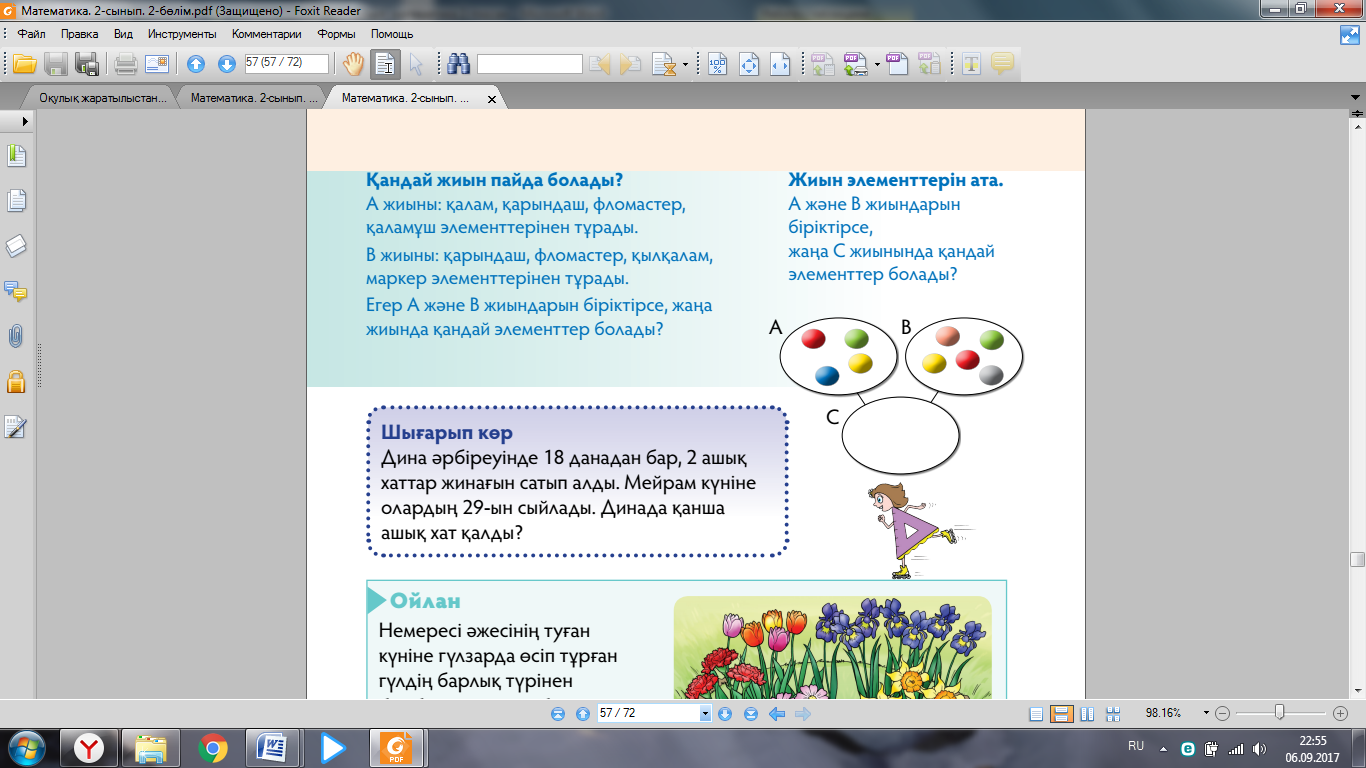Screen dimensions: 1366x768
Task: Go back to previous view arrow
Action: [776, 714]
